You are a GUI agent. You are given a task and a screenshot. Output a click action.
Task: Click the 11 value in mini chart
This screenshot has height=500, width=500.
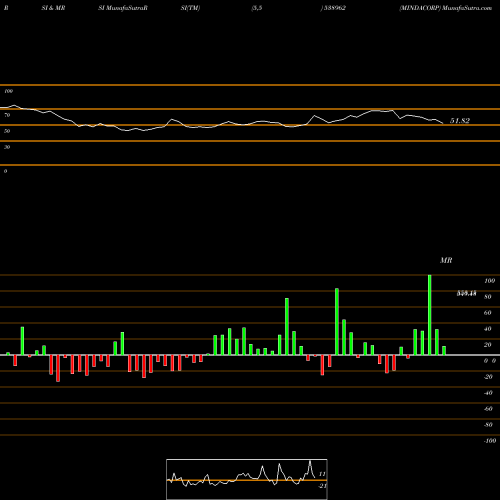tap(322, 474)
